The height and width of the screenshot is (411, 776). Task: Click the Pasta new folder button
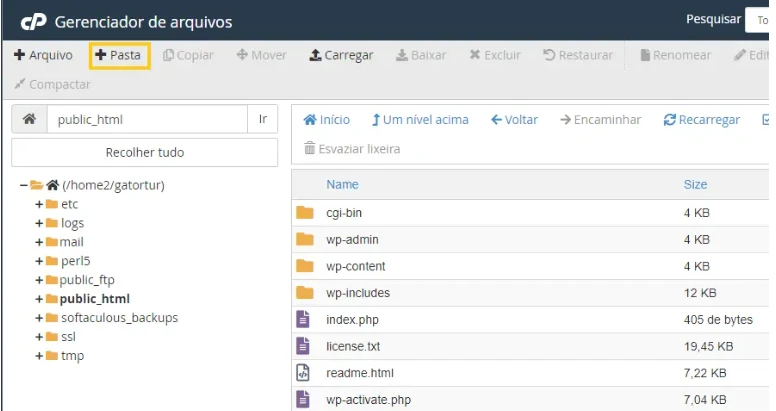[119, 55]
